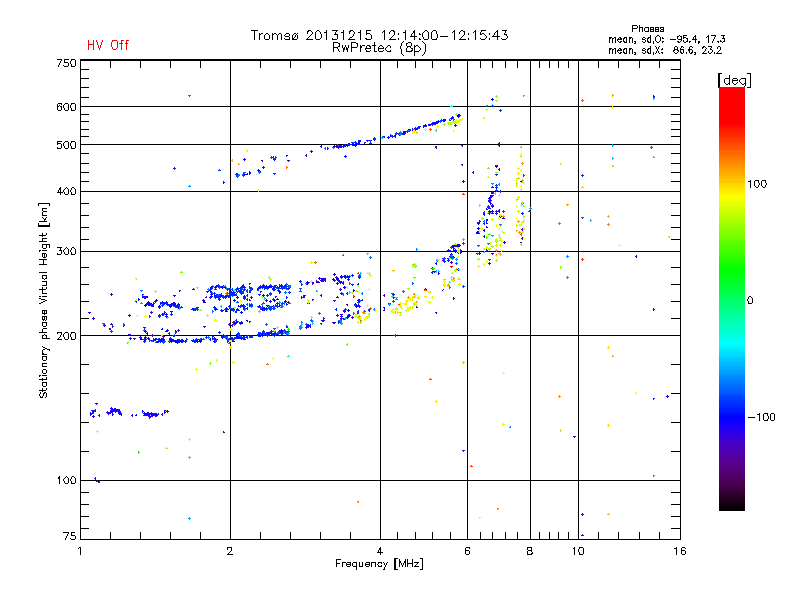The width and height of the screenshot is (800, 600).
Task: Click the y-axis tick label '400'
Action: pos(66,191)
